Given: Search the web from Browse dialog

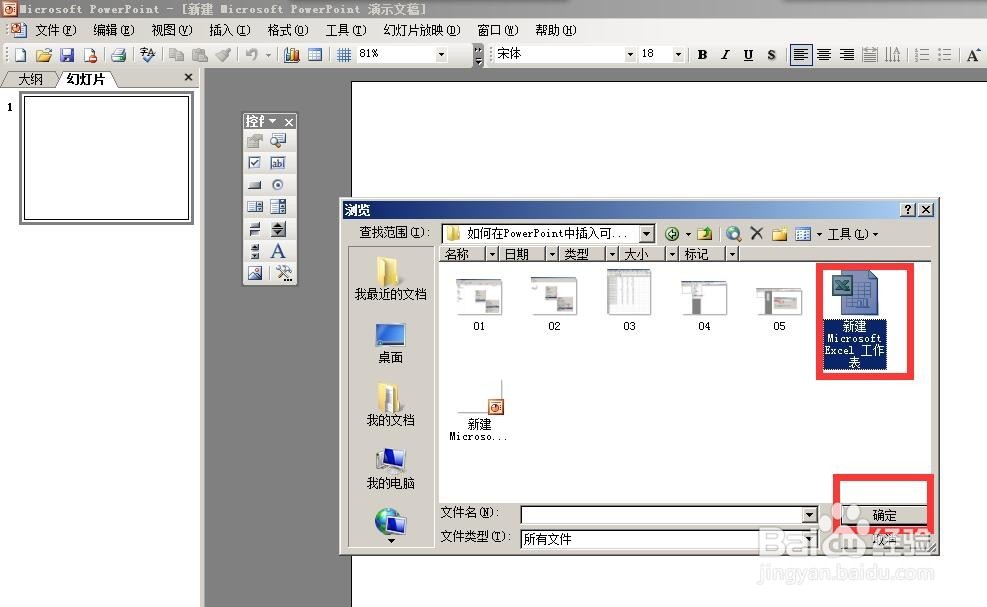Looking at the screenshot, I should point(733,234).
